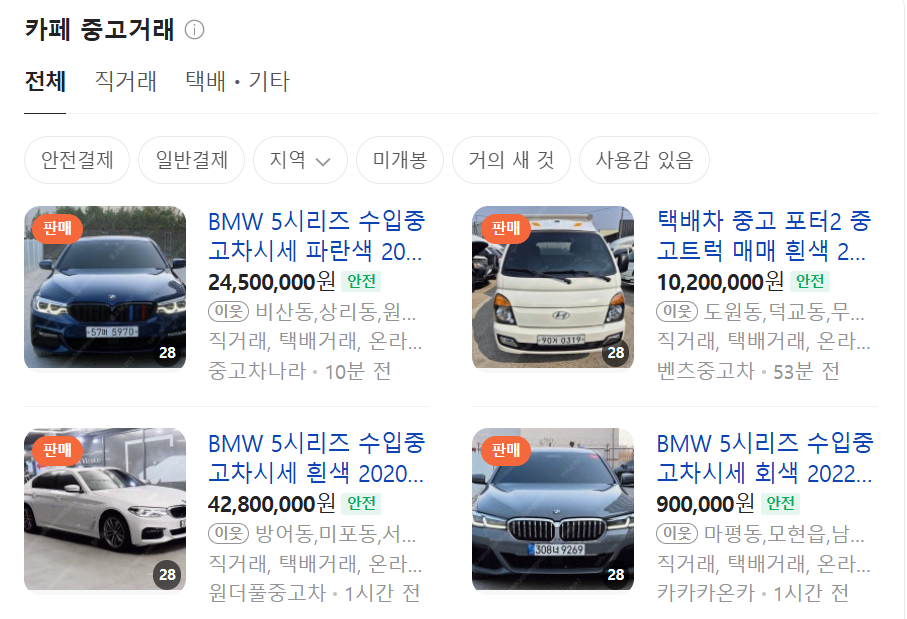
Task: Open 택배차 중고 포터2 listing title
Action: pyautogui.click(x=764, y=236)
